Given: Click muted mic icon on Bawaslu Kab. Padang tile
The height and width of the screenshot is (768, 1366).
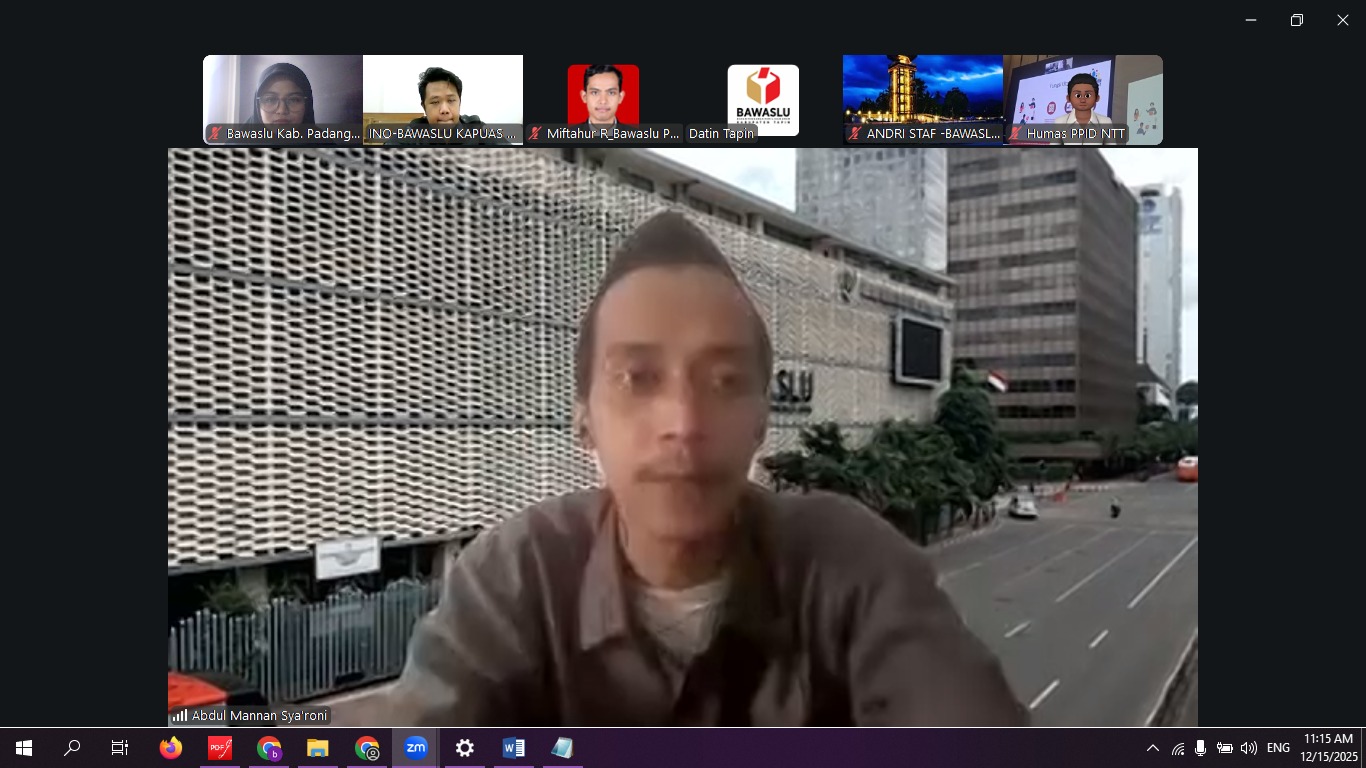Looking at the screenshot, I should tap(215, 133).
